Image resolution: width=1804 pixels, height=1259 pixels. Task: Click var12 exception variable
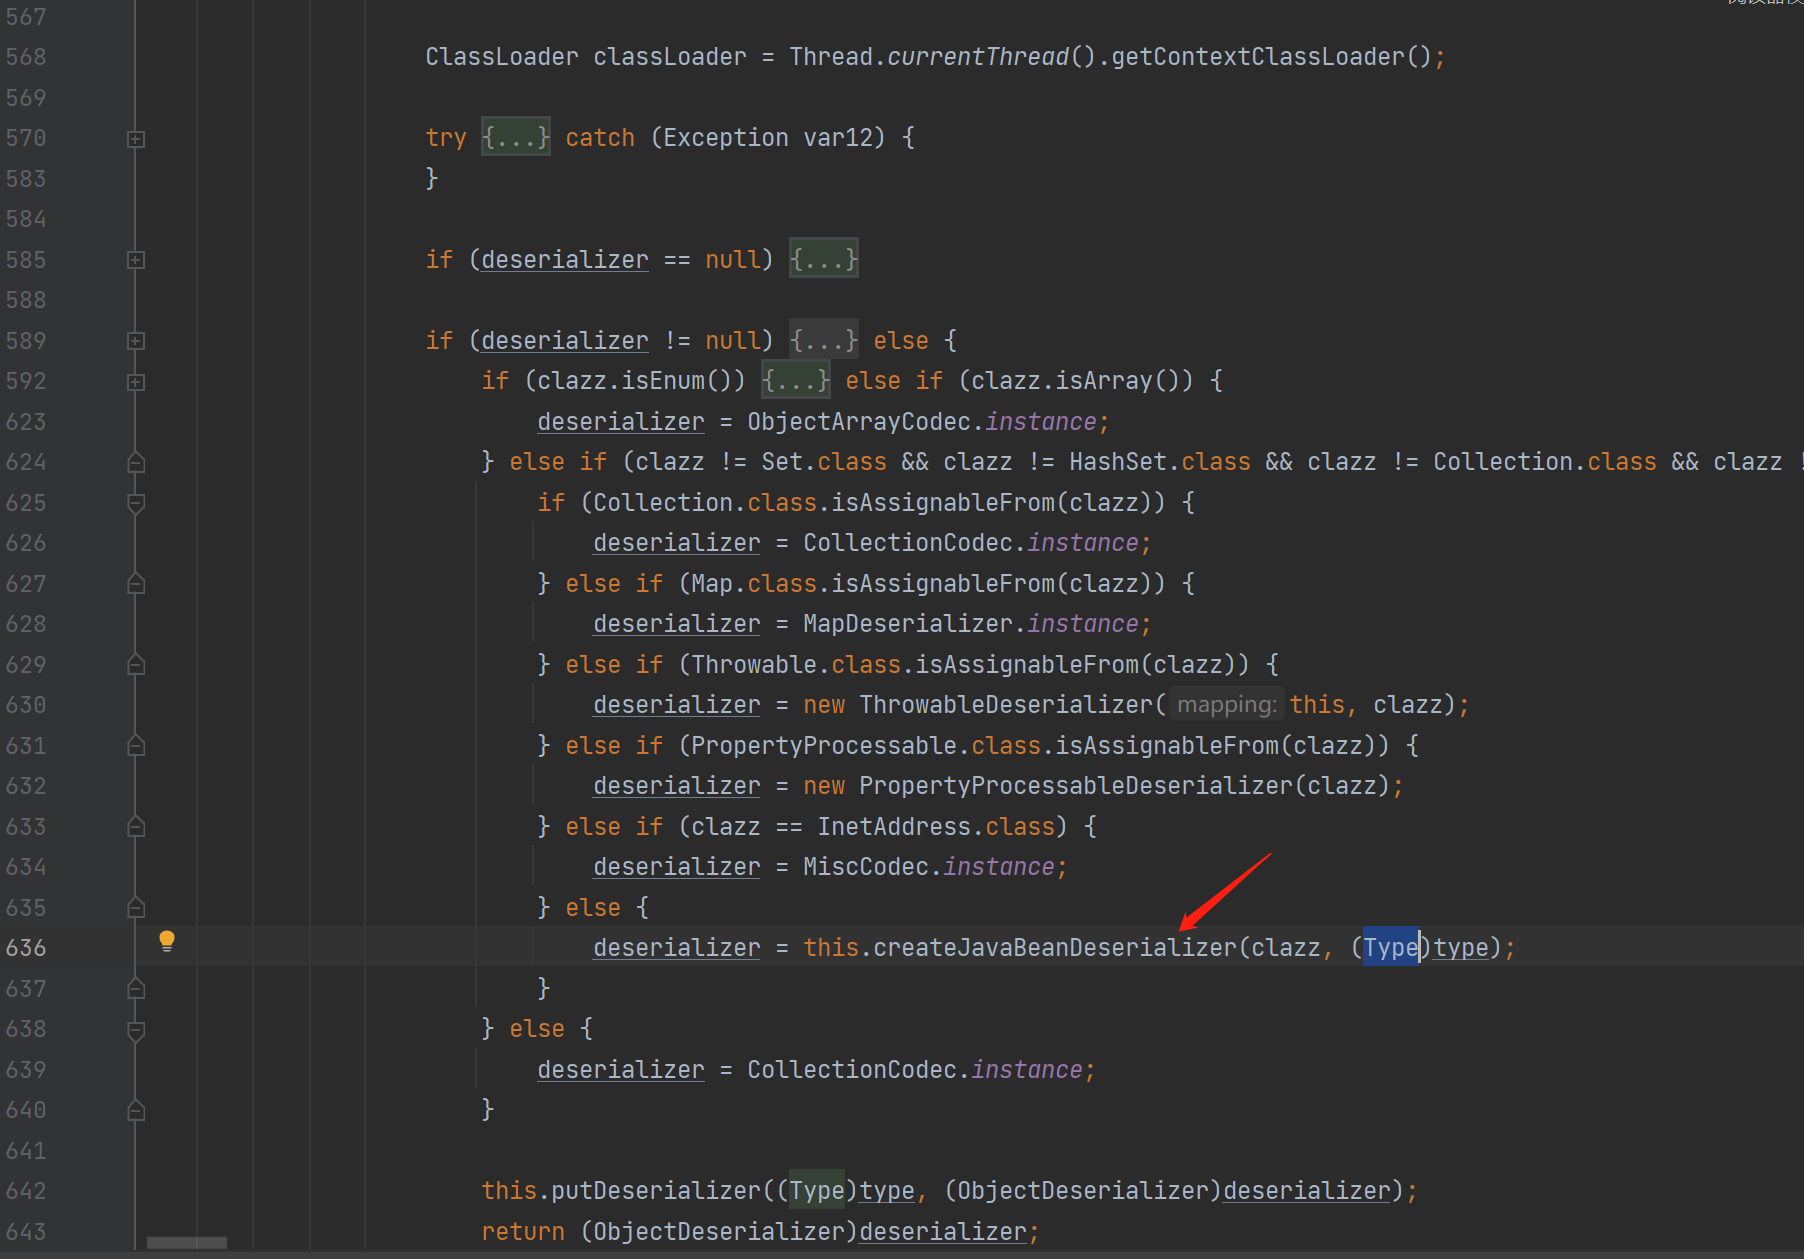(x=838, y=137)
